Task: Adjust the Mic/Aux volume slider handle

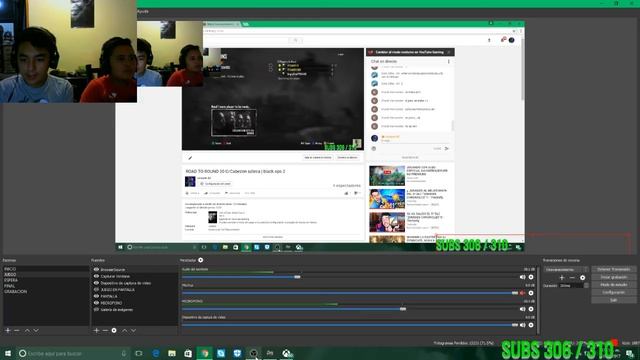Action: point(515,293)
